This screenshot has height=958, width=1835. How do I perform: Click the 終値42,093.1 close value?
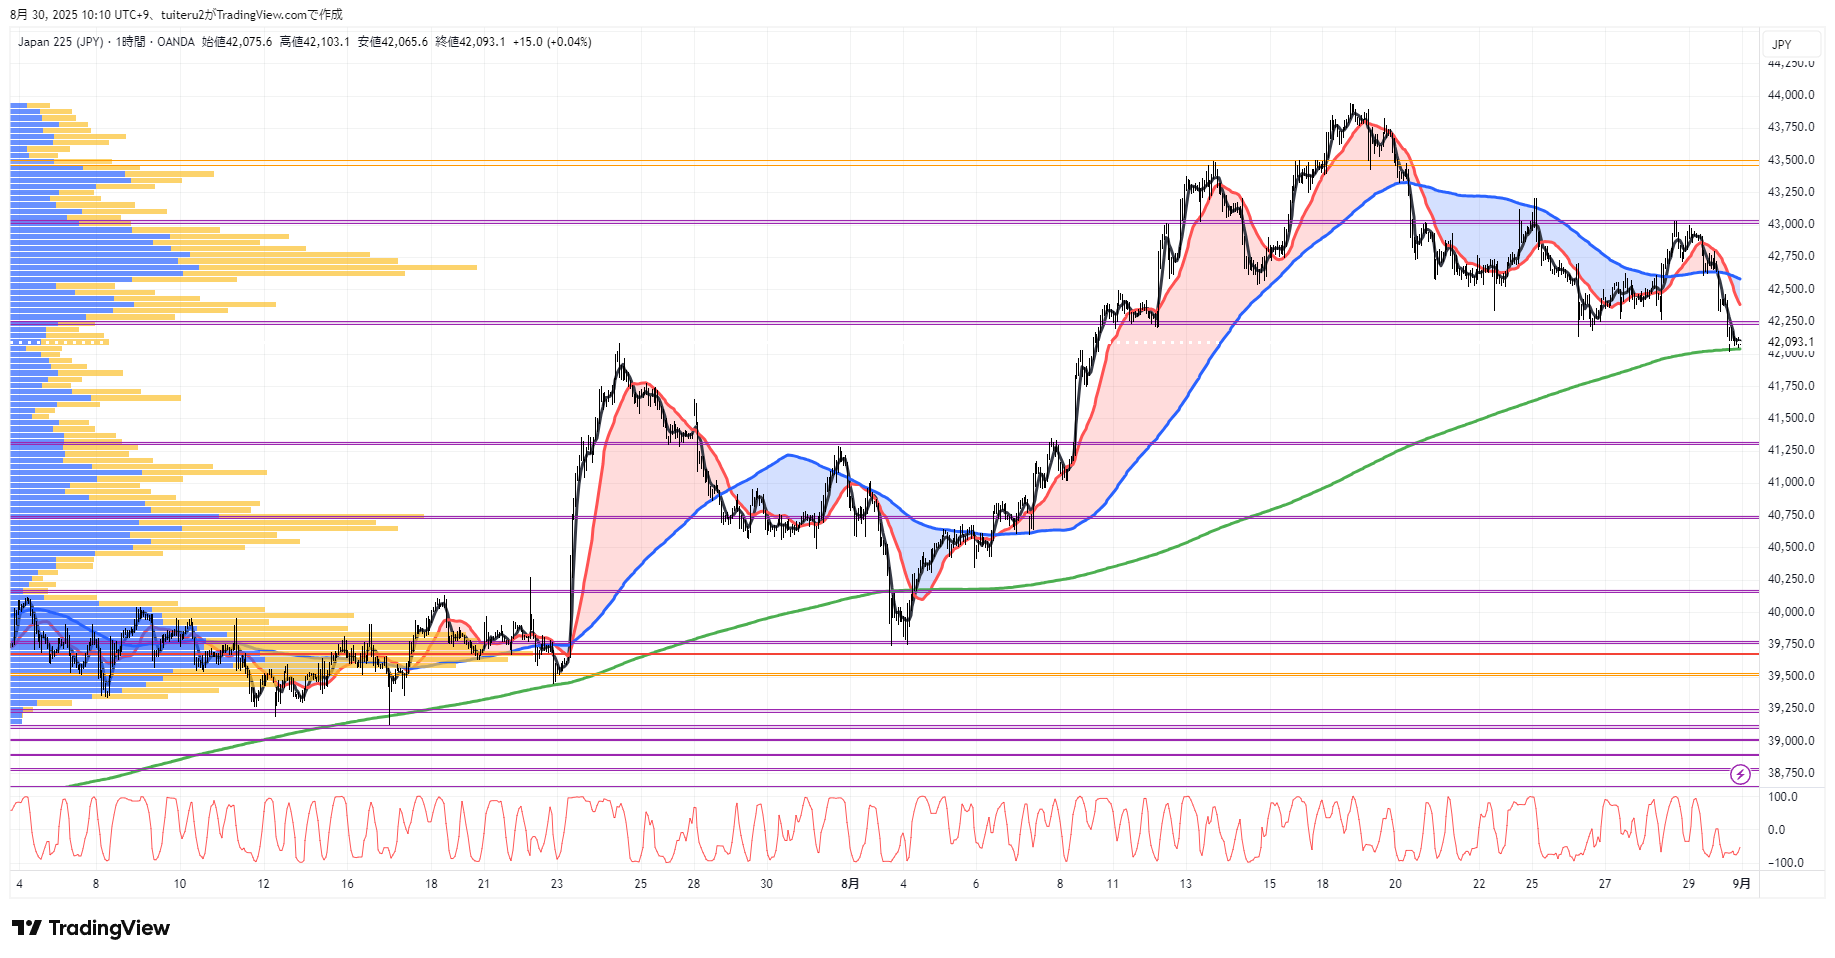coord(470,42)
